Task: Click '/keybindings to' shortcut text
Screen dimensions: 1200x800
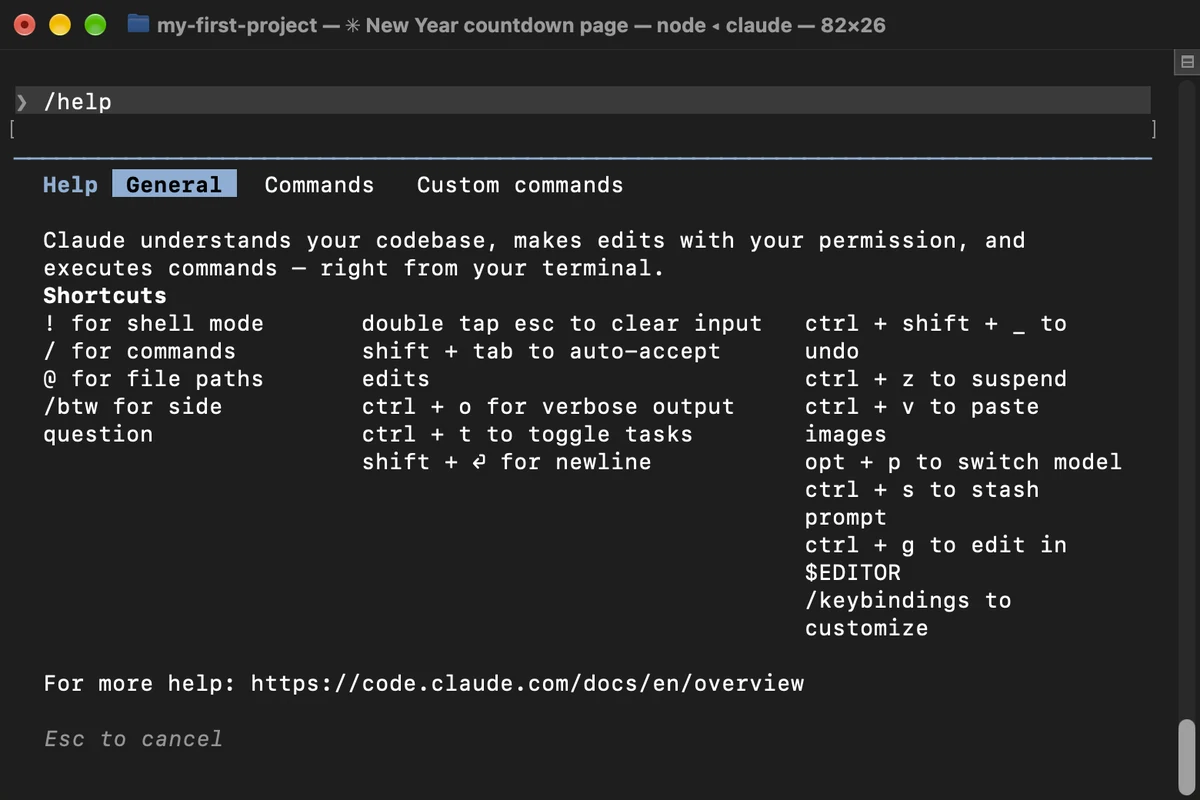Action: pos(908,601)
